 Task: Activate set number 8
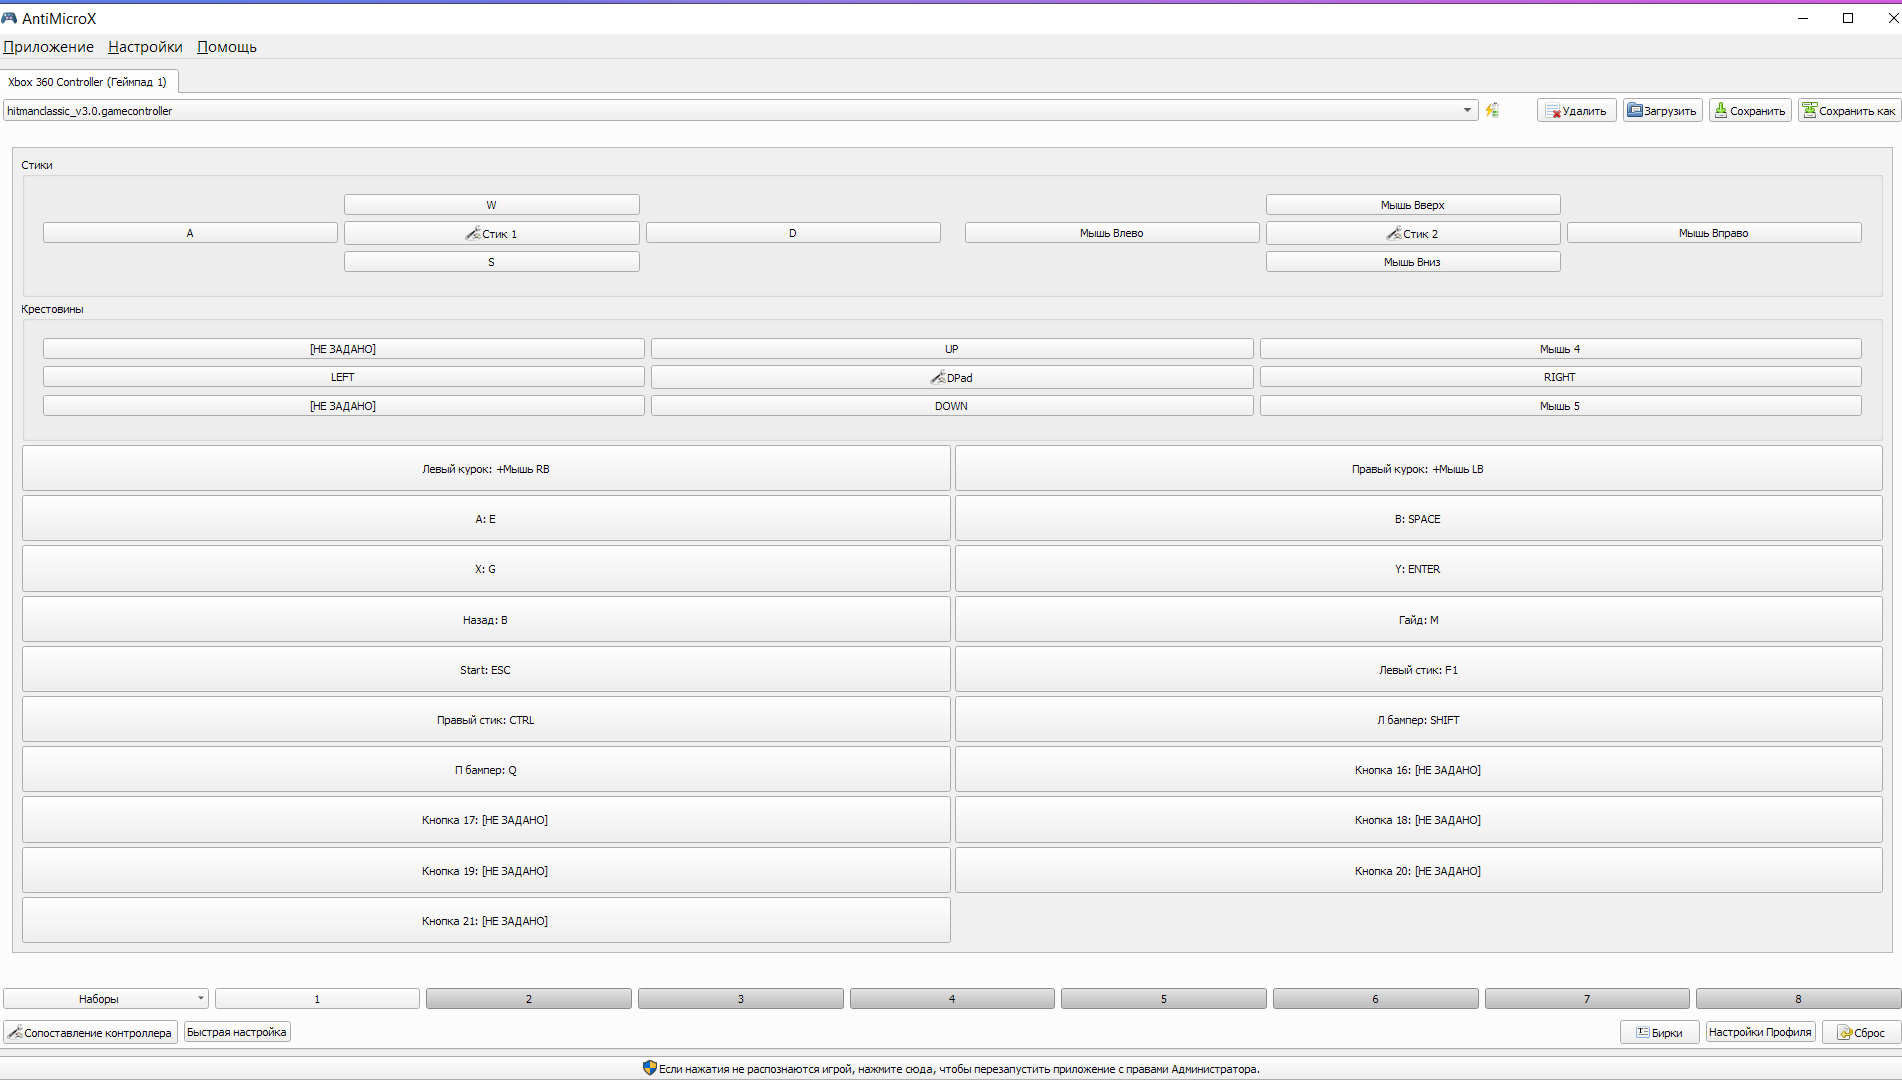click(1797, 999)
